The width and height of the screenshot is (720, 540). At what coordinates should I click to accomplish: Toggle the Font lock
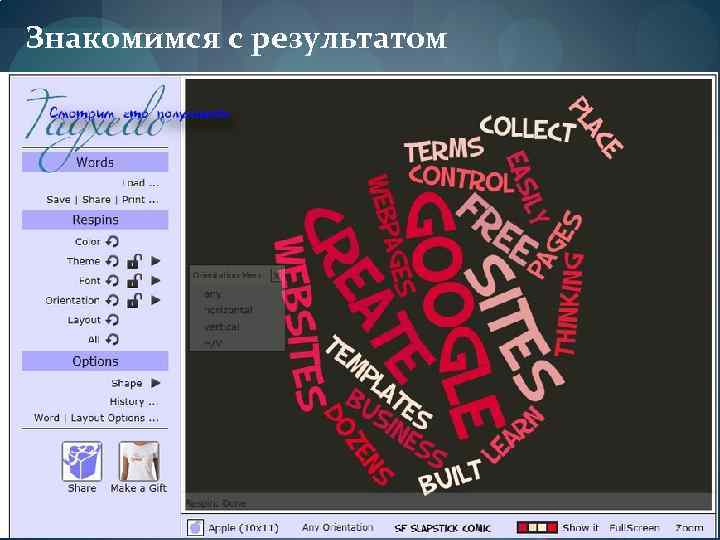click(x=134, y=281)
